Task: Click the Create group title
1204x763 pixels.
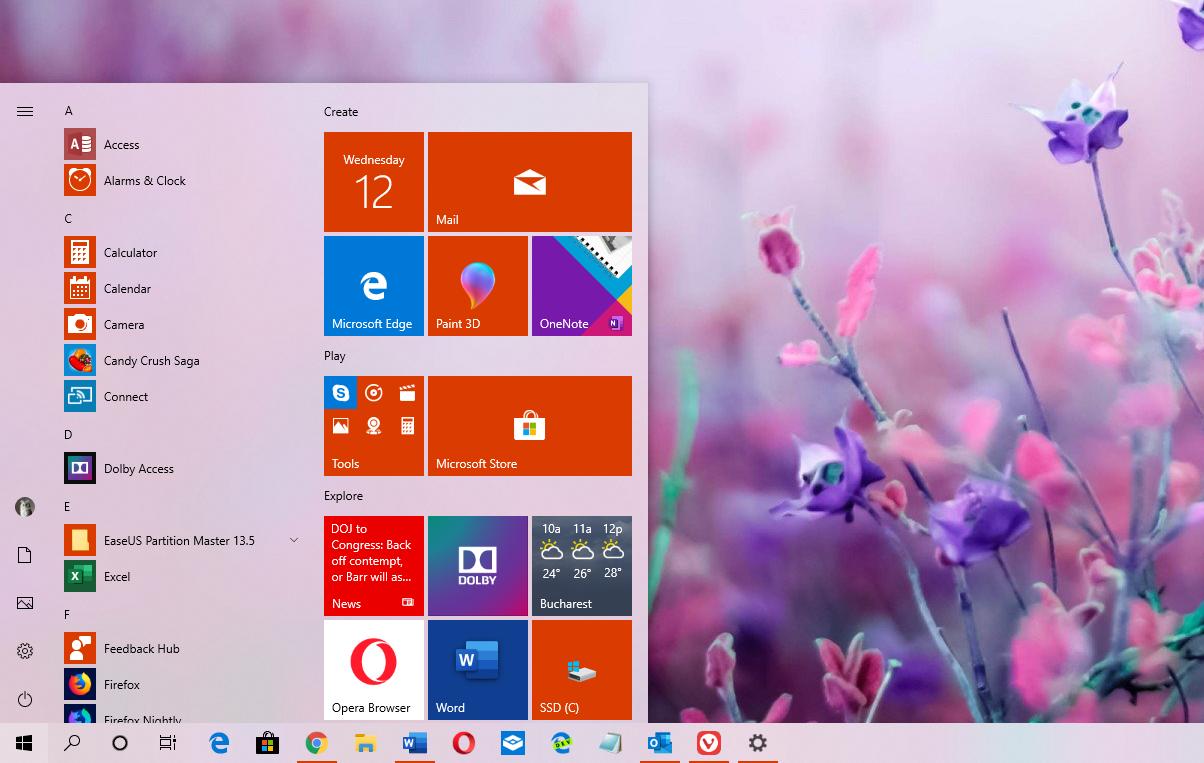Action: (341, 112)
